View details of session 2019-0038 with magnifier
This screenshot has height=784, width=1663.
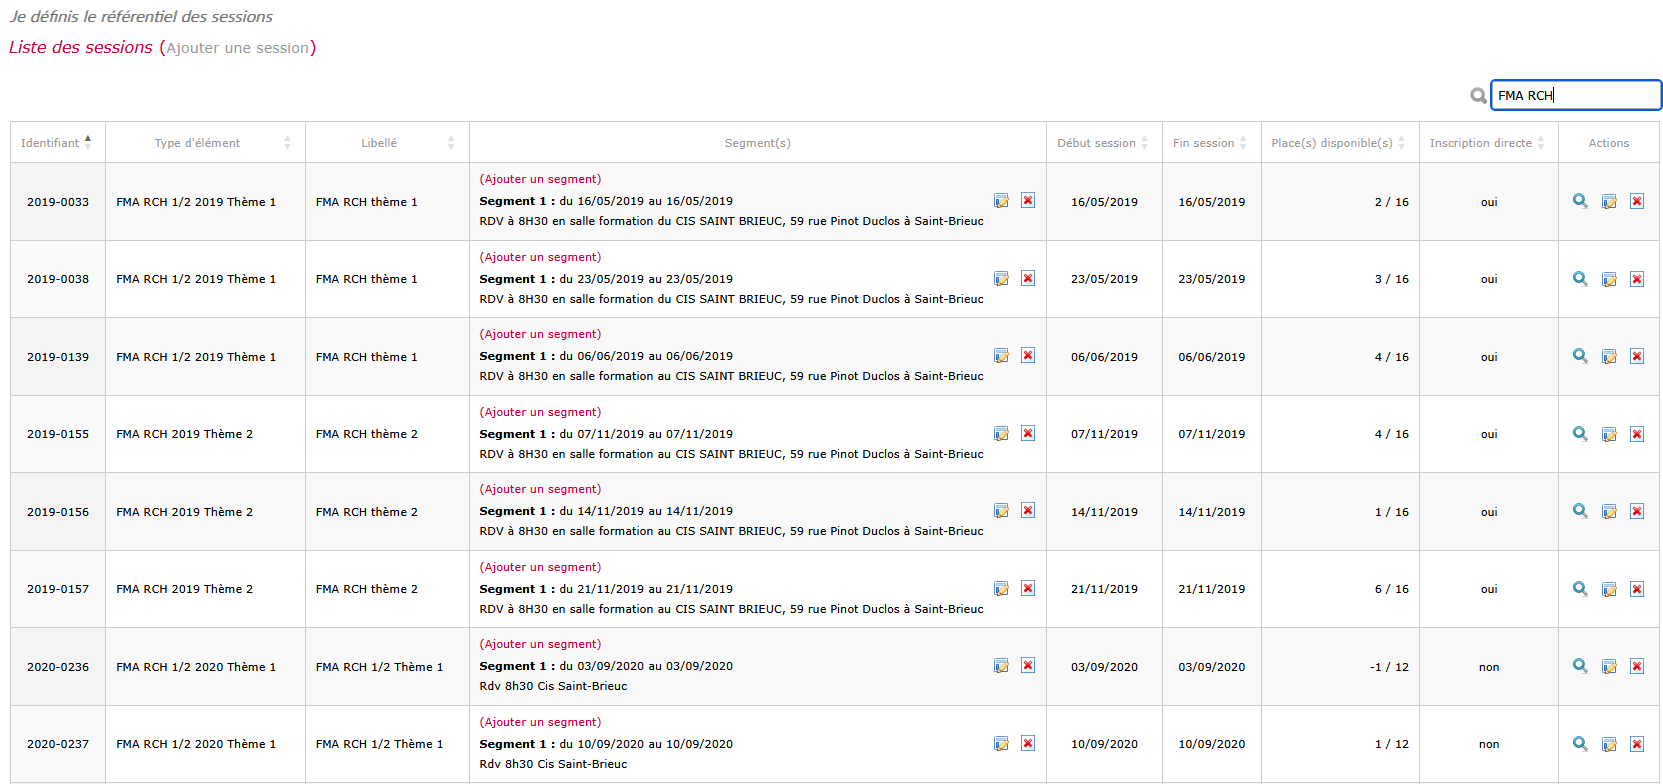pyautogui.click(x=1580, y=279)
